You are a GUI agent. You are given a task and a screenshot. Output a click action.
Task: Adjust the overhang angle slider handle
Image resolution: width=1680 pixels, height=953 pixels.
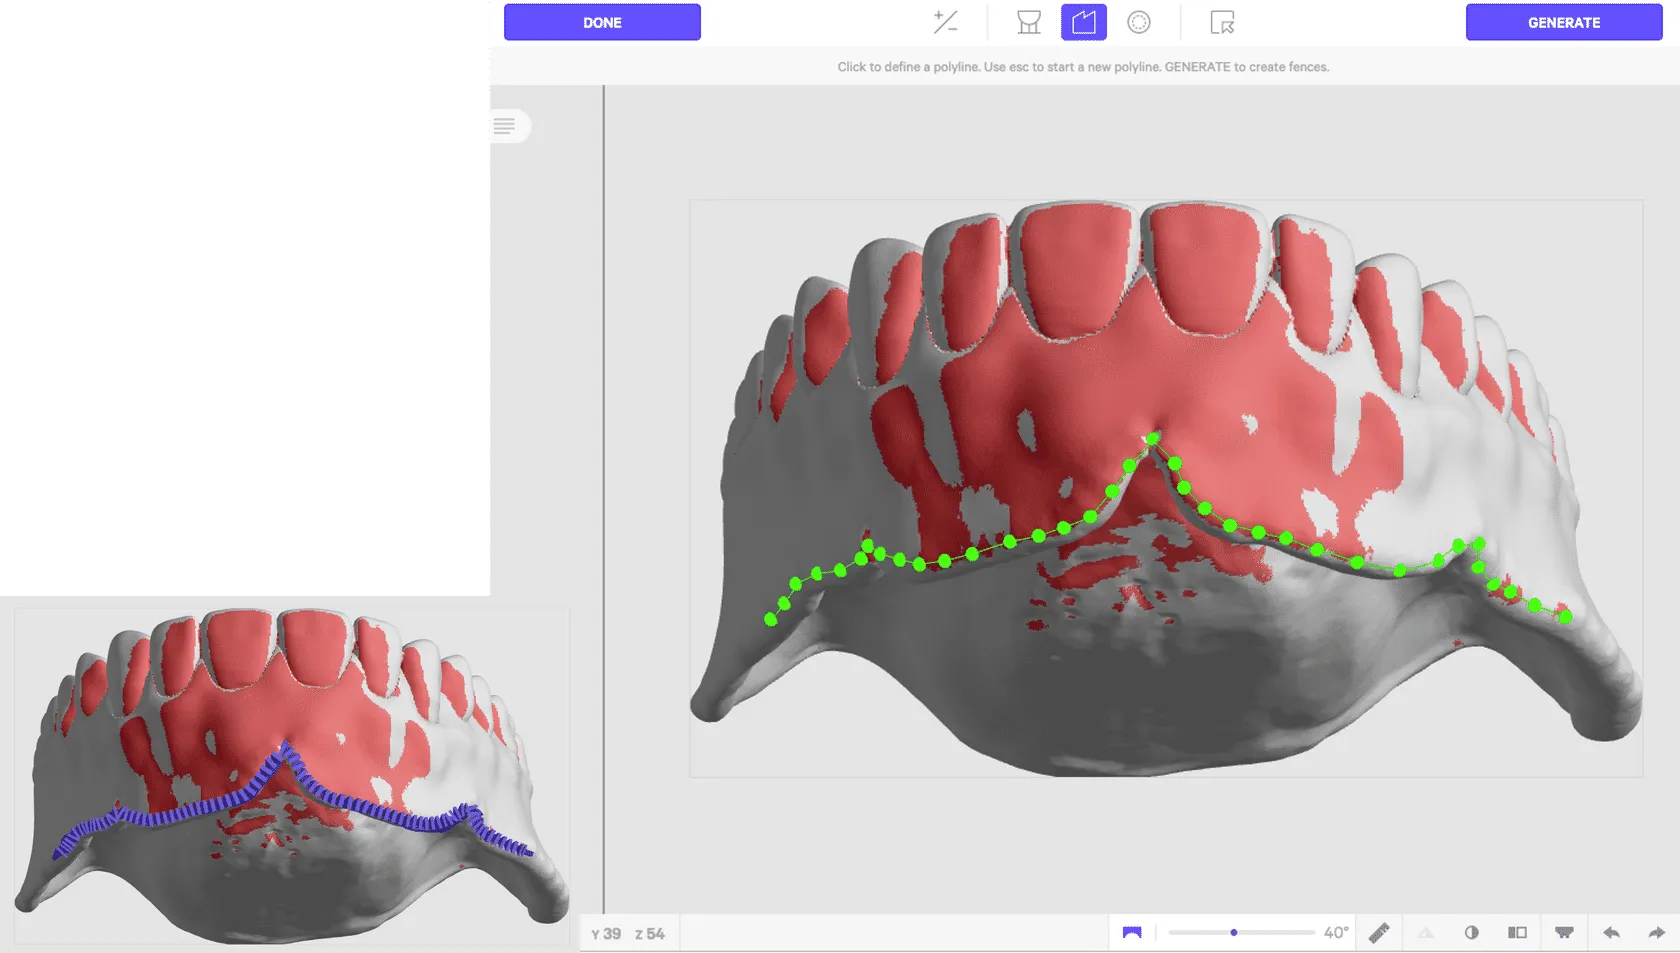point(1234,932)
